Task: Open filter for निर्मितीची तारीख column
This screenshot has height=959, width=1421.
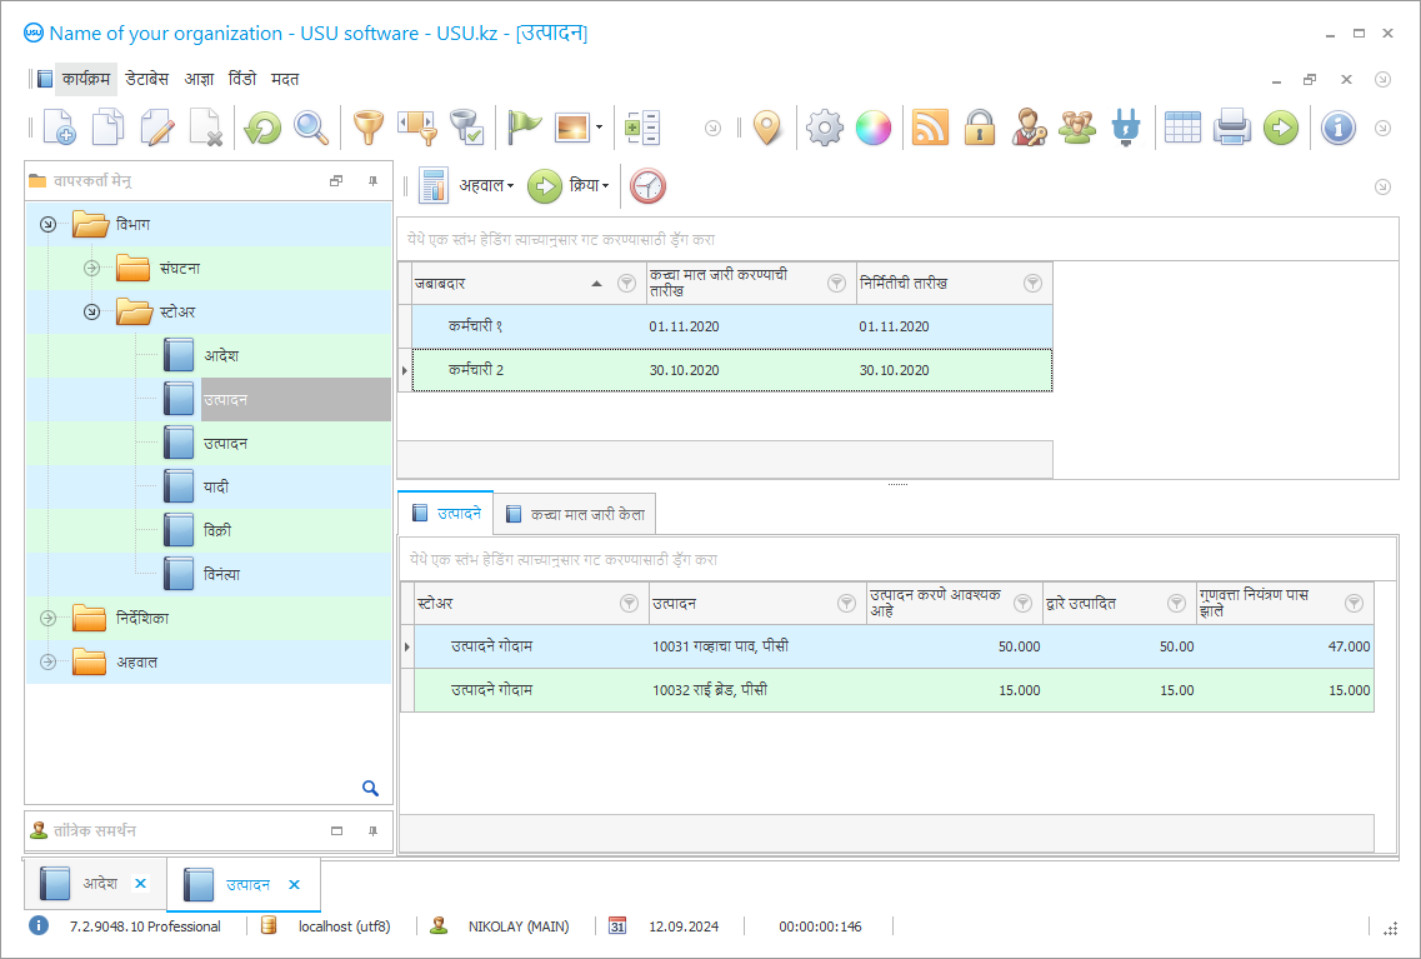Action: (x=1033, y=284)
